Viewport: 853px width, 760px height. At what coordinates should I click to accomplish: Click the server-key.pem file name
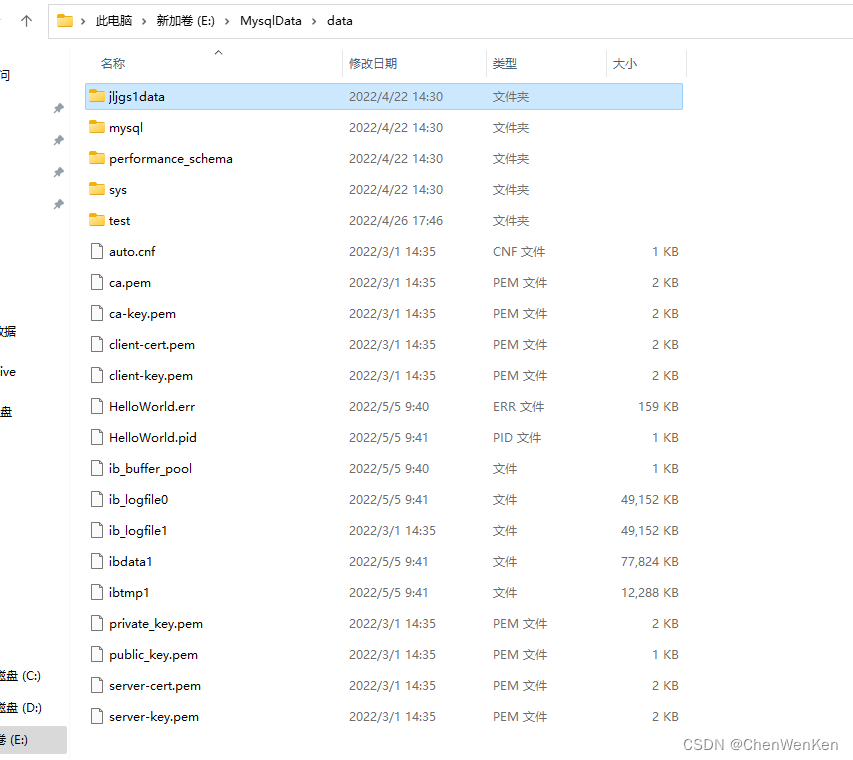coord(154,717)
